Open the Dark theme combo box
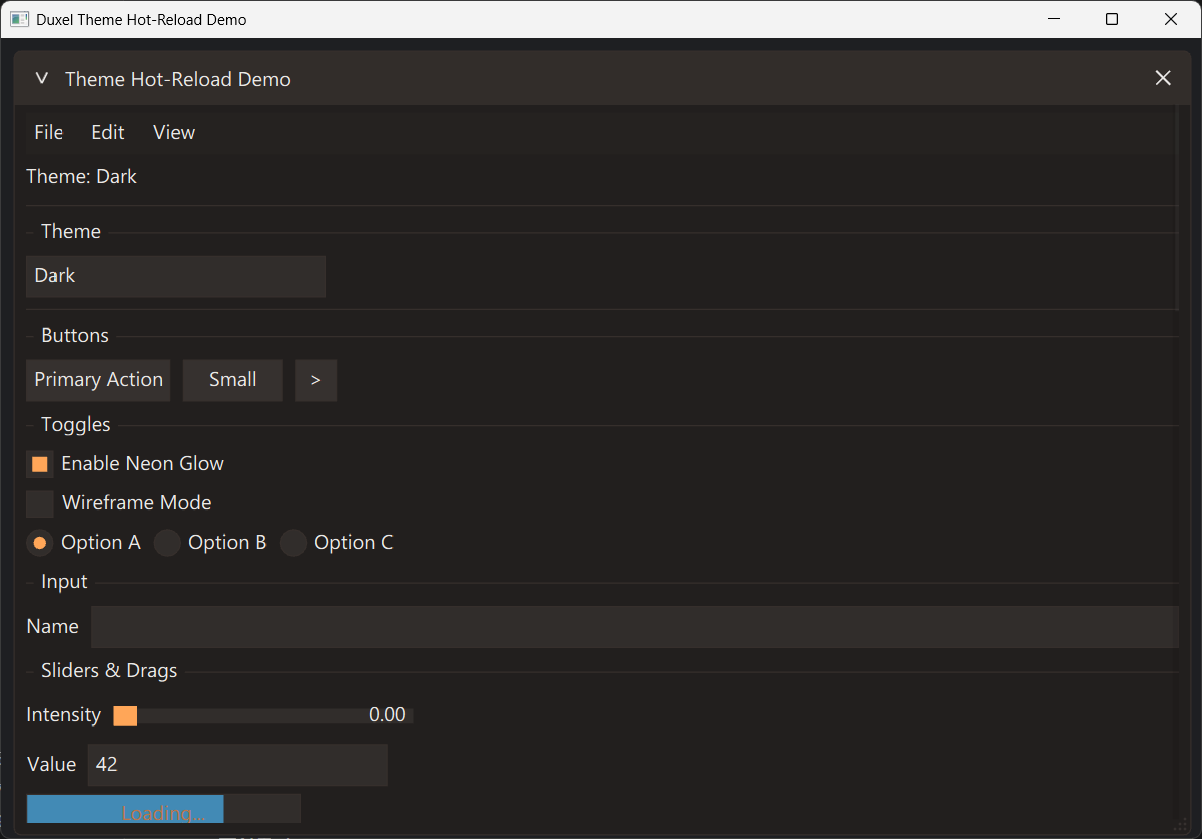This screenshot has width=1202, height=839. click(x=176, y=276)
